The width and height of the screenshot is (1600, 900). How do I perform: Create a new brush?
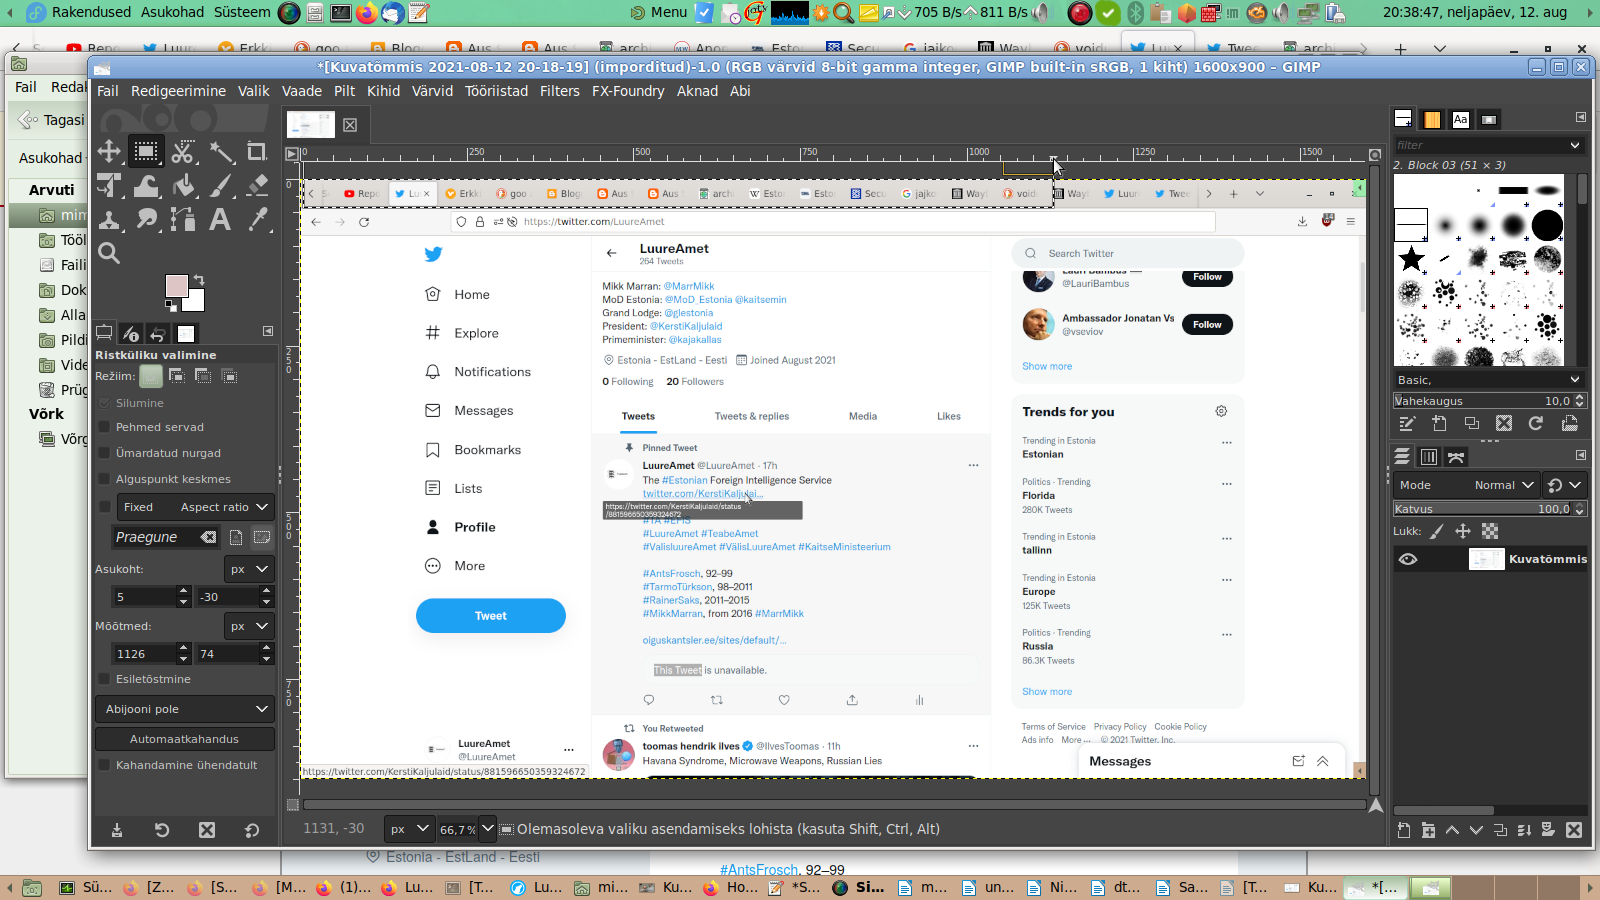(1439, 424)
